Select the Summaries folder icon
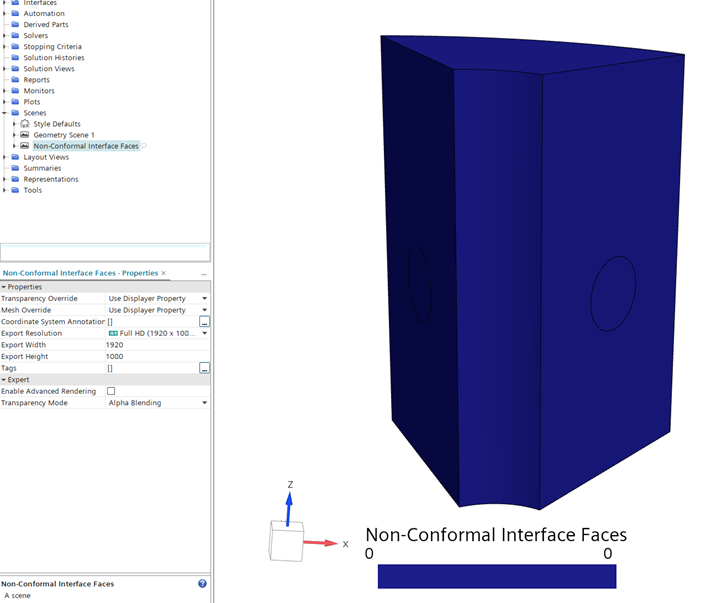Viewport: 701px width, 603px height. tap(15, 168)
